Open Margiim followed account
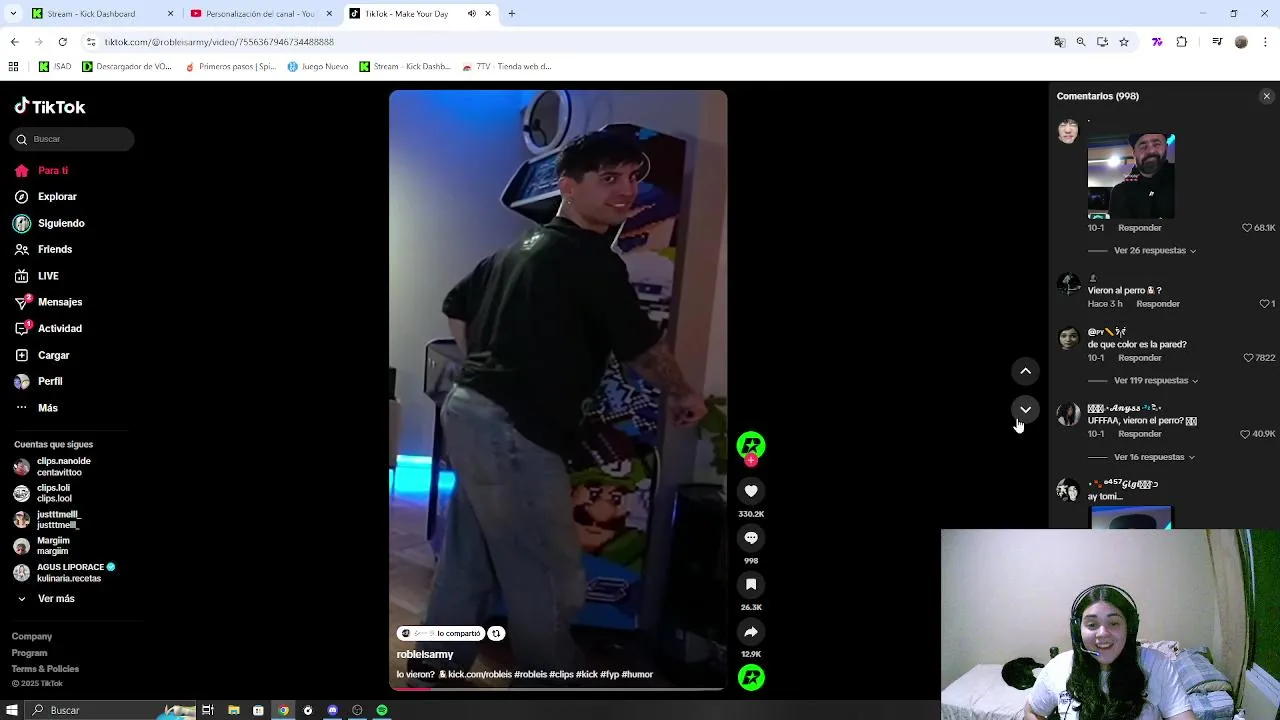 [x=42, y=546]
